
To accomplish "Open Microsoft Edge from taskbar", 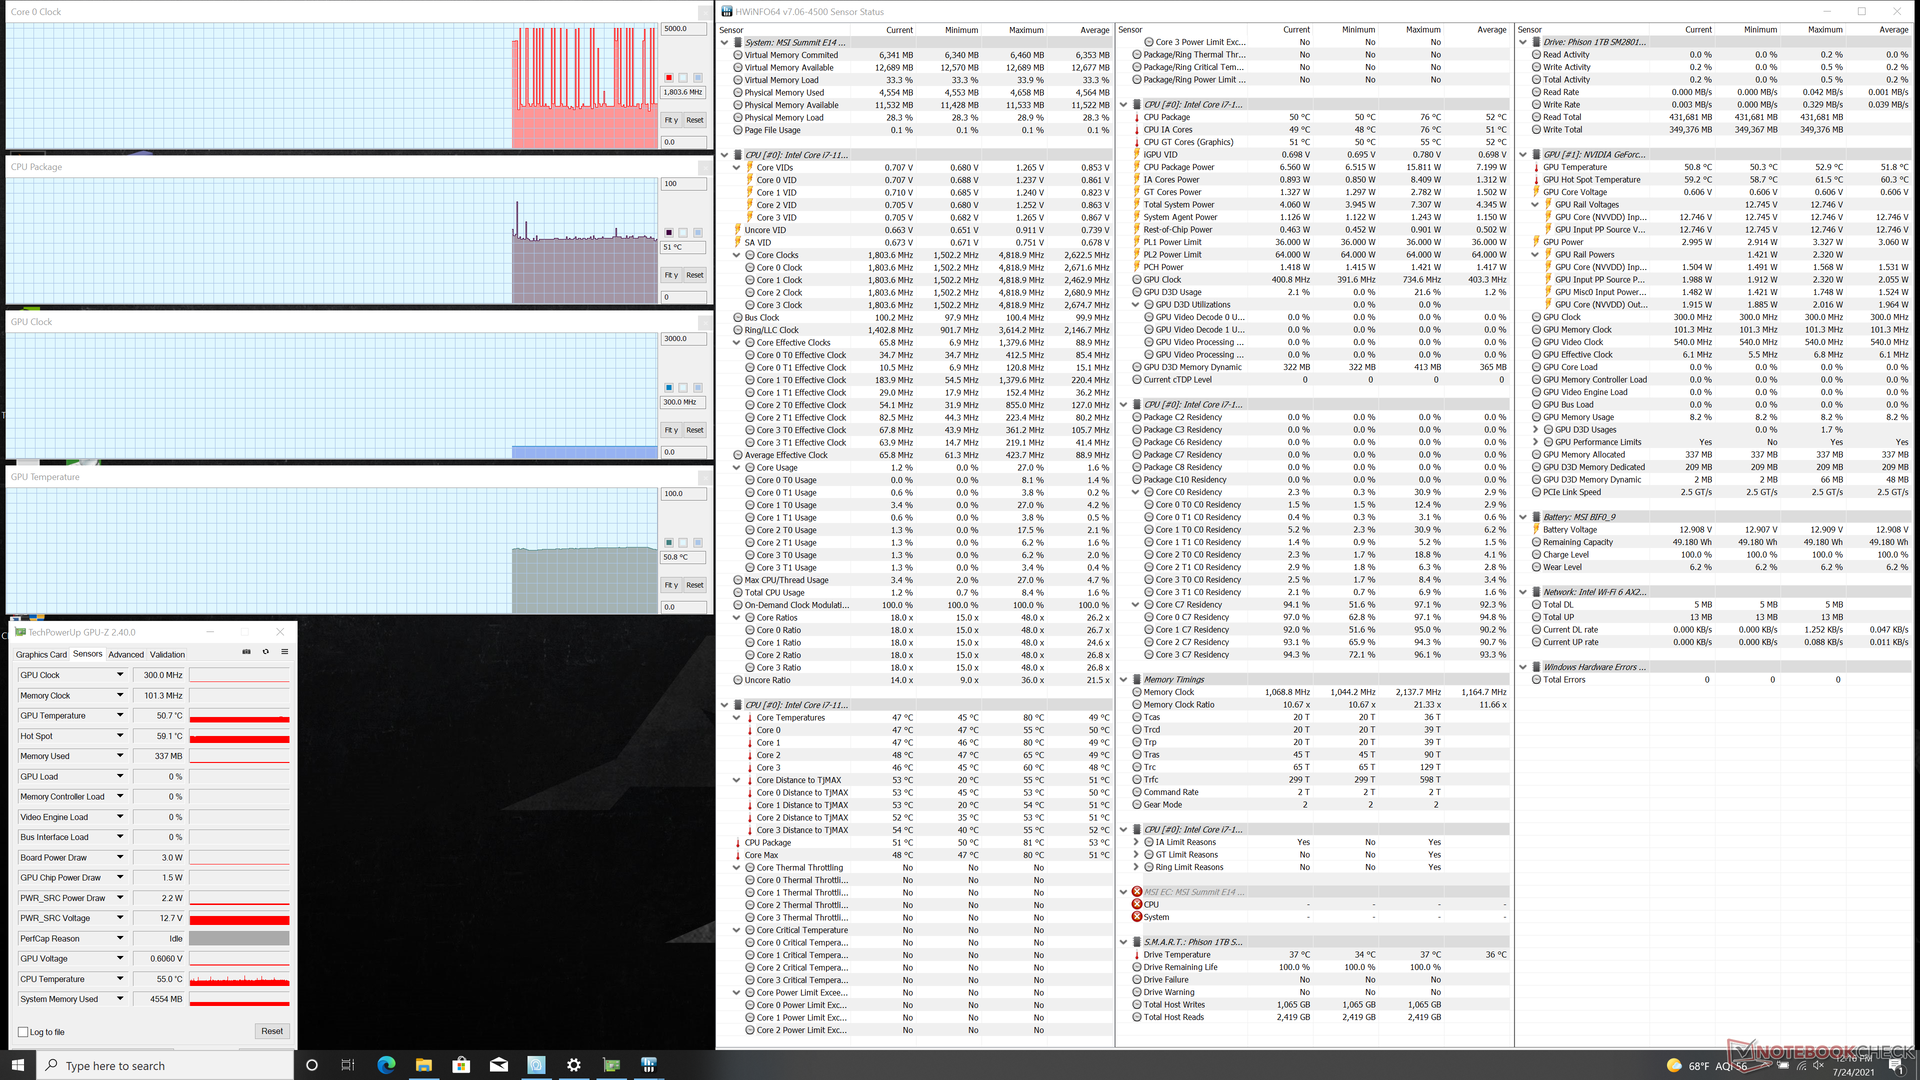I will [386, 1065].
